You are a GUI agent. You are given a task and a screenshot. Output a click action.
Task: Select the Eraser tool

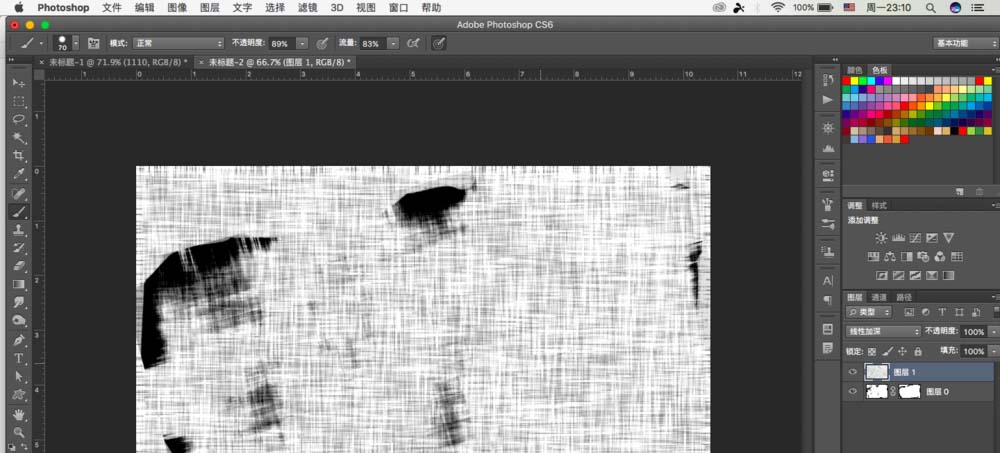[x=19, y=265]
